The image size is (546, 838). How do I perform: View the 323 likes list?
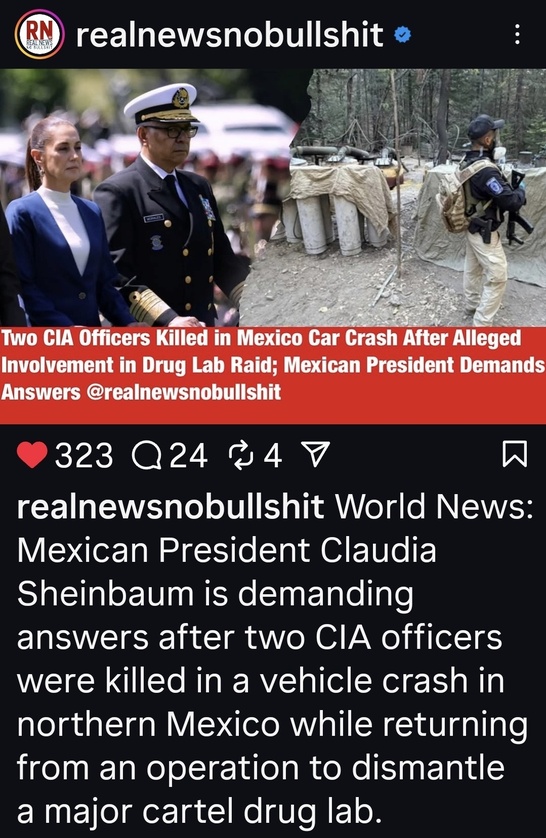pyautogui.click(x=84, y=455)
